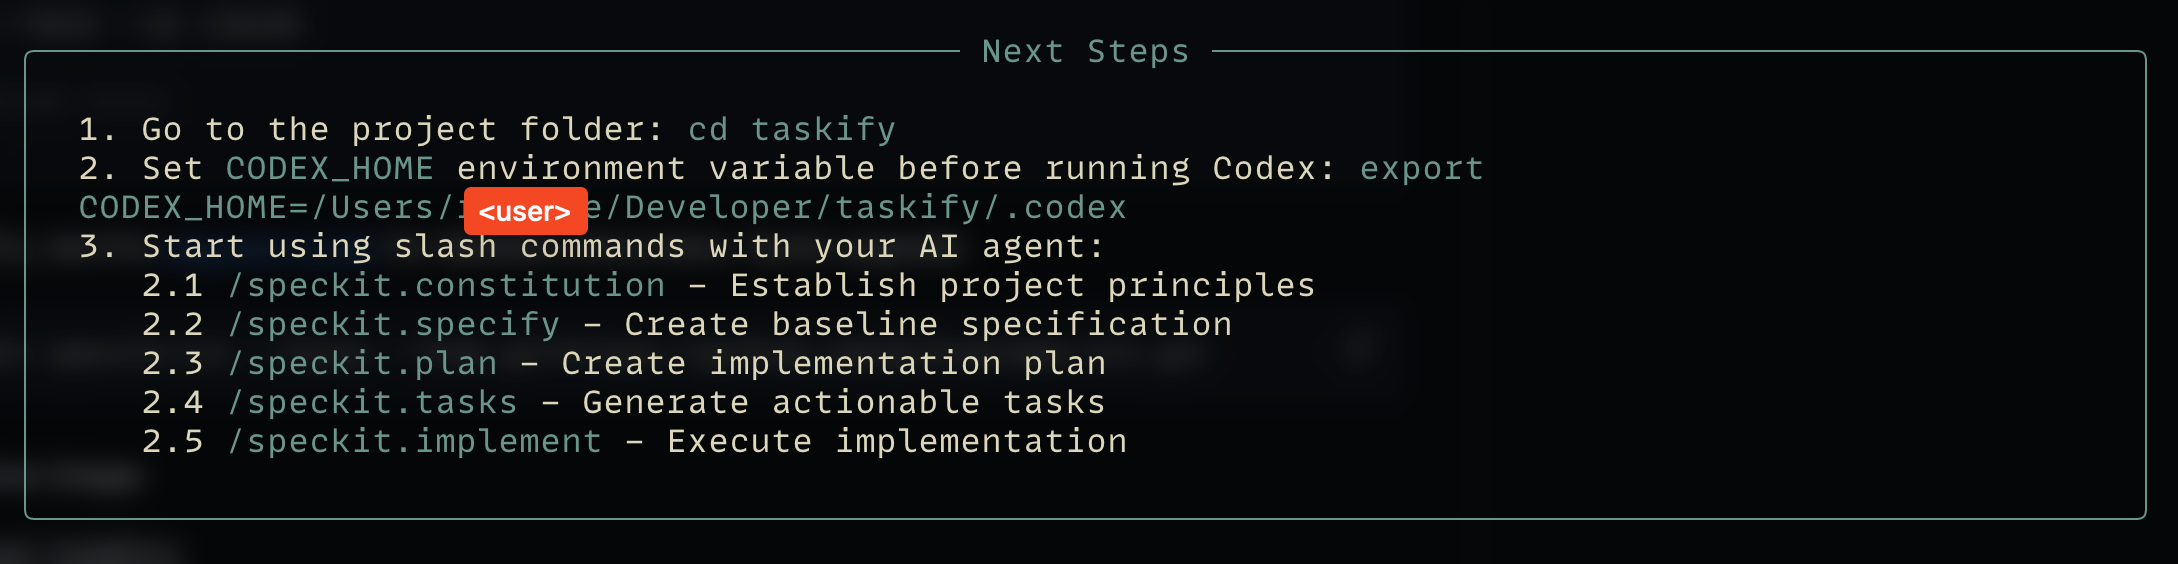Click the "export" keyword

click(1421, 168)
